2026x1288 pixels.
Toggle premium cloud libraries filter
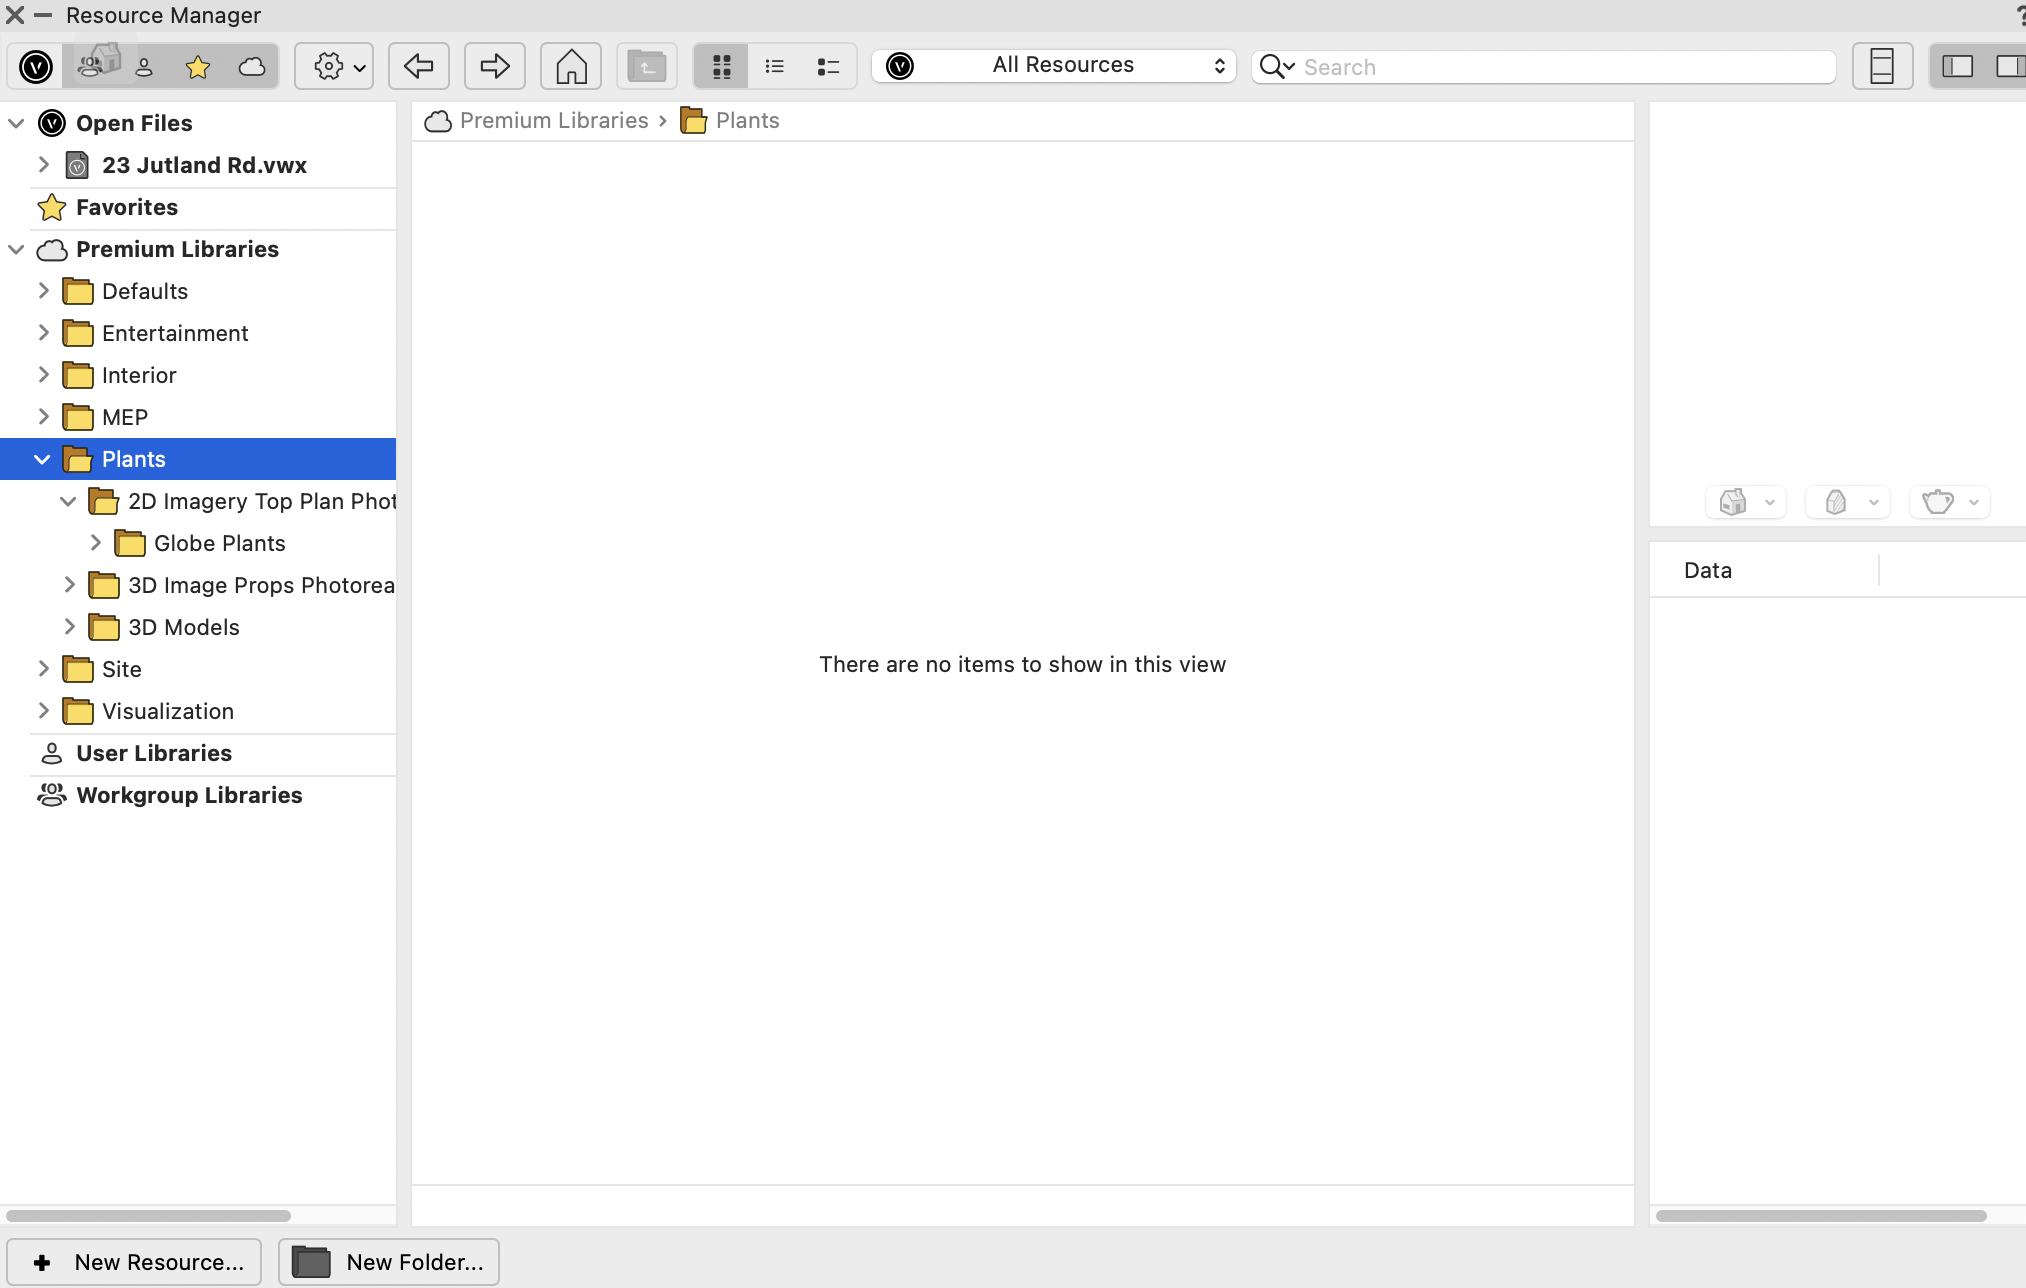pyautogui.click(x=252, y=67)
